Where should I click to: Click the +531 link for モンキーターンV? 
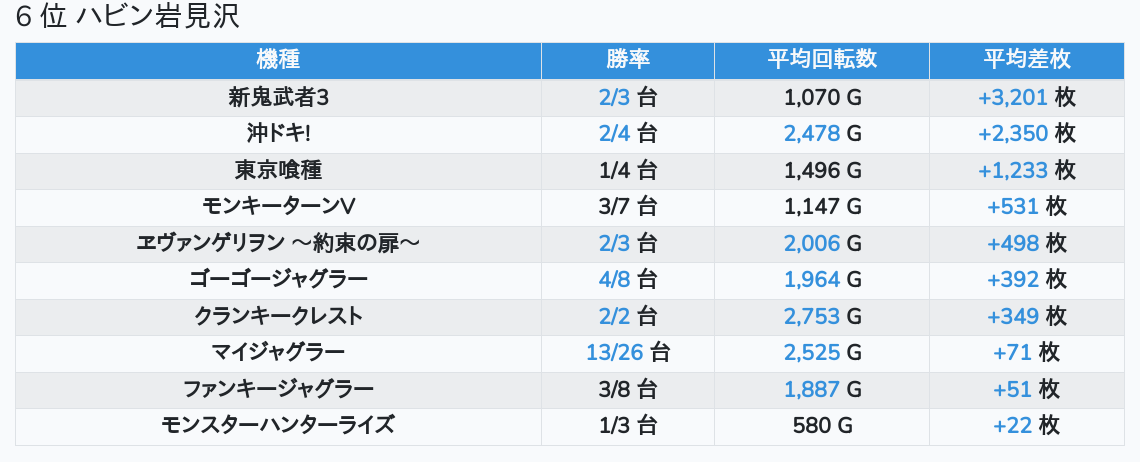click(x=1013, y=207)
